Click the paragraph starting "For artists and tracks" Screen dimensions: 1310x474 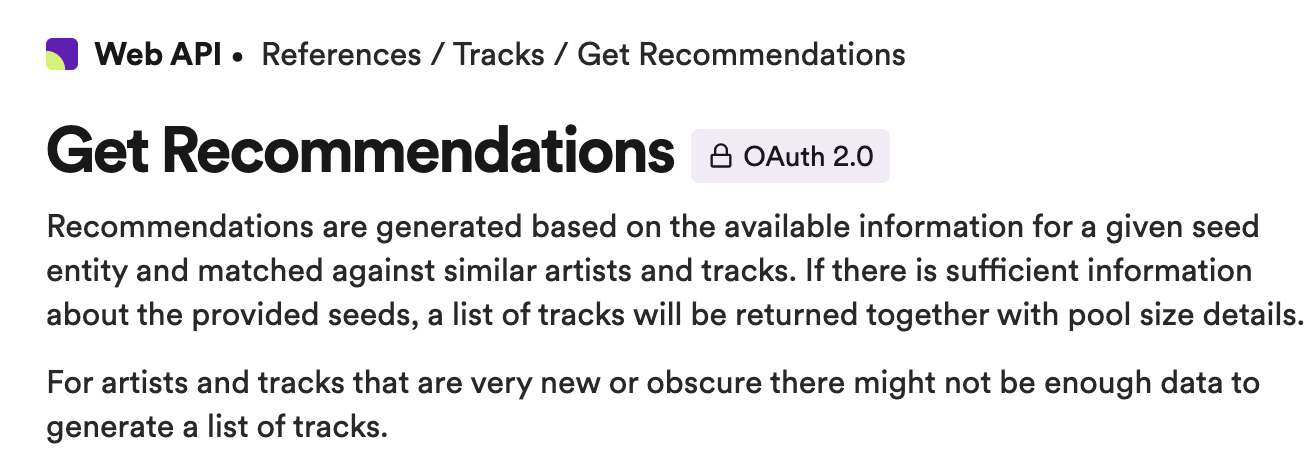[x=653, y=405]
